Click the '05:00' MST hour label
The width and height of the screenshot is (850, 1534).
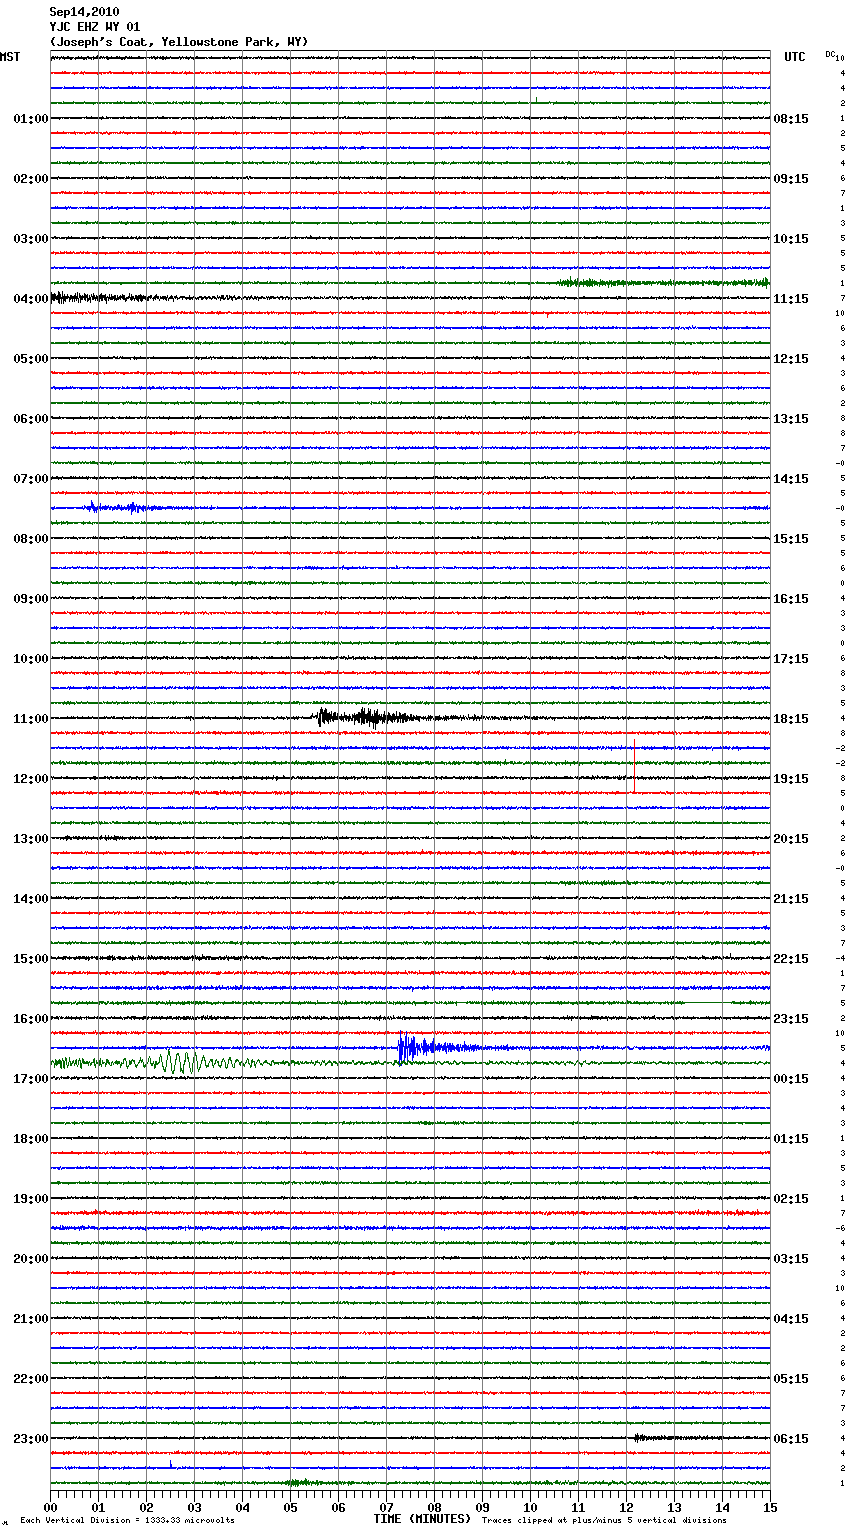[31, 359]
